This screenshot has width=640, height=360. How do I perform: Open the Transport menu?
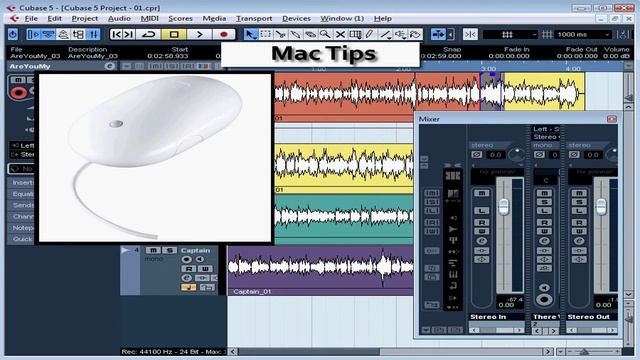254,18
